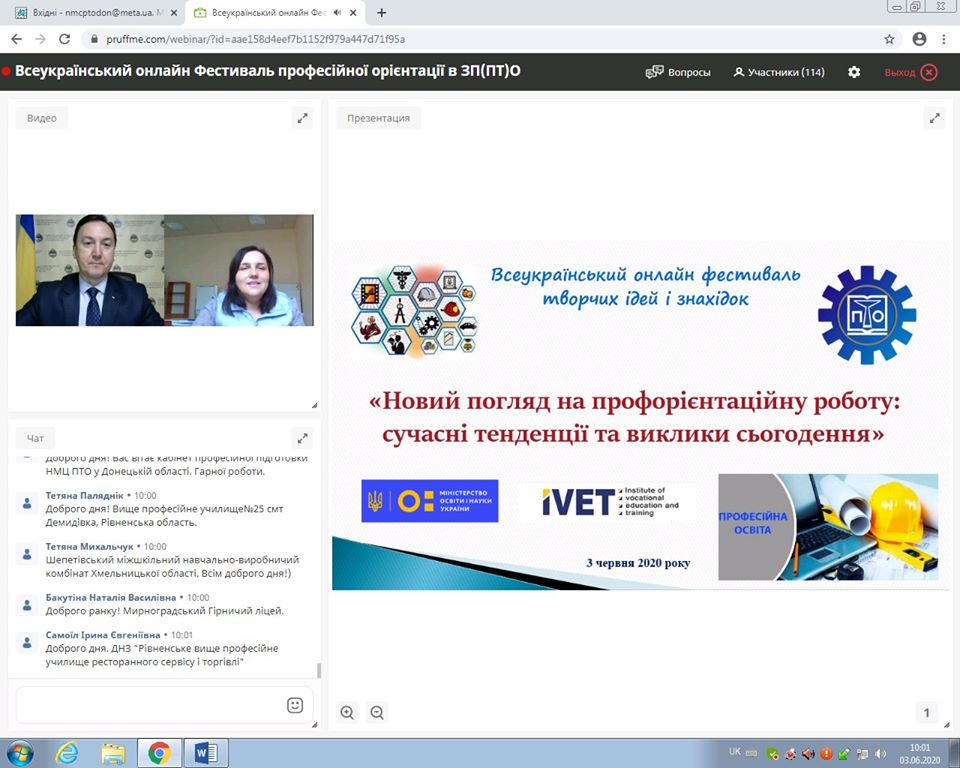The width and height of the screenshot is (960, 768).
Task: Open a new browser tab
Action: (x=381, y=13)
